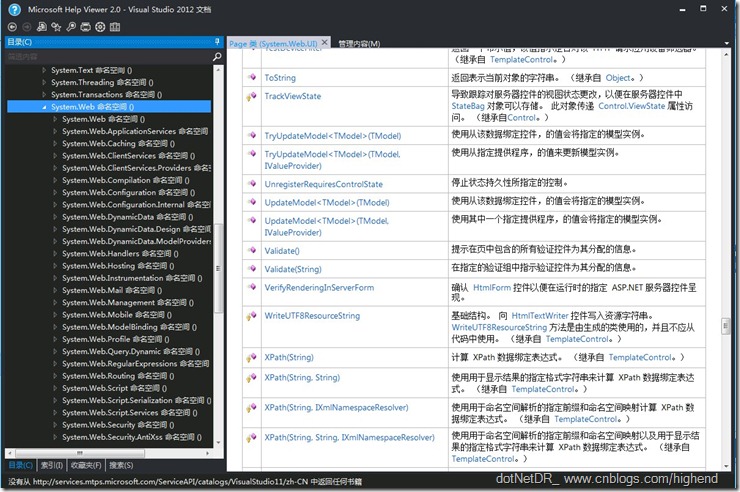Filter contents in the 筛选内容 input field
This screenshot has width=740, height=492.
(109, 57)
